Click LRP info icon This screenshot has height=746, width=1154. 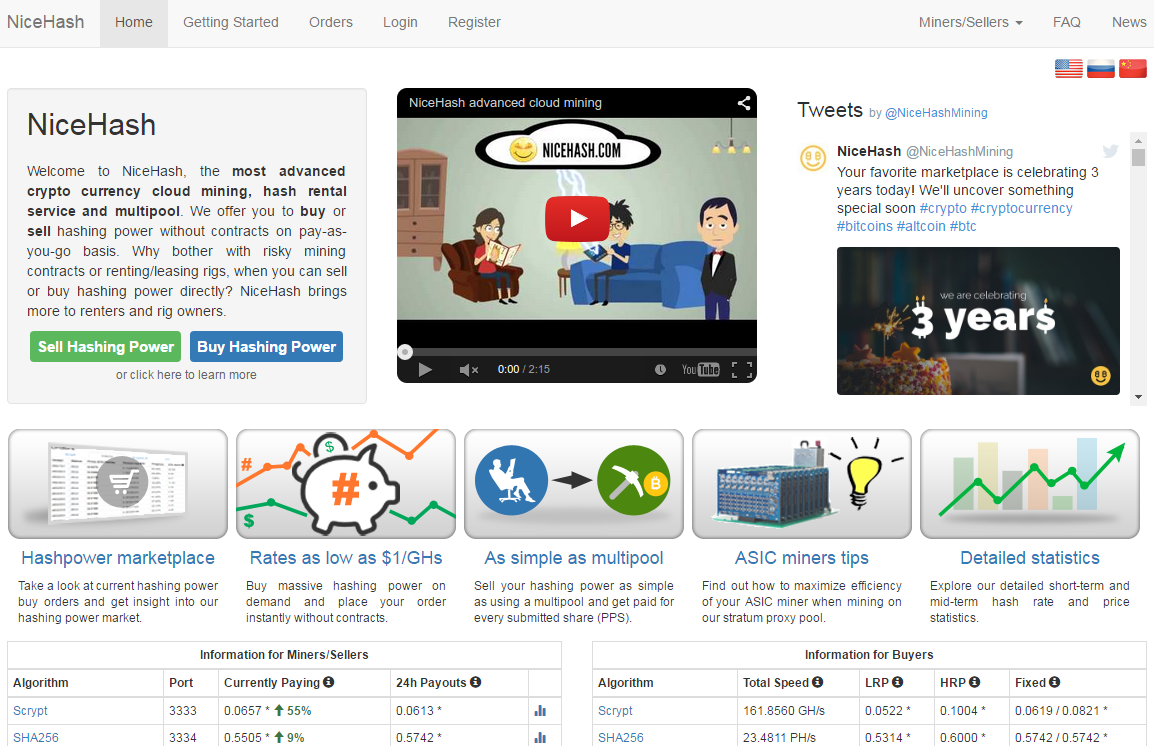[897, 682]
